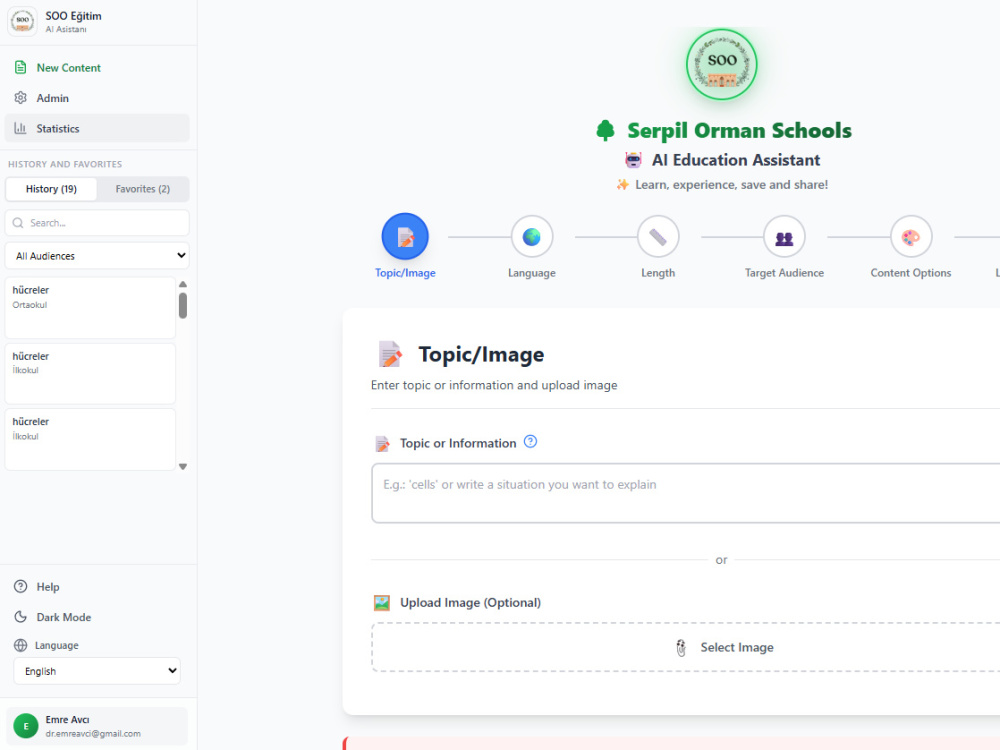The height and width of the screenshot is (750, 1000).
Task: Click the Dark Mode moon icon
Action: 20,617
